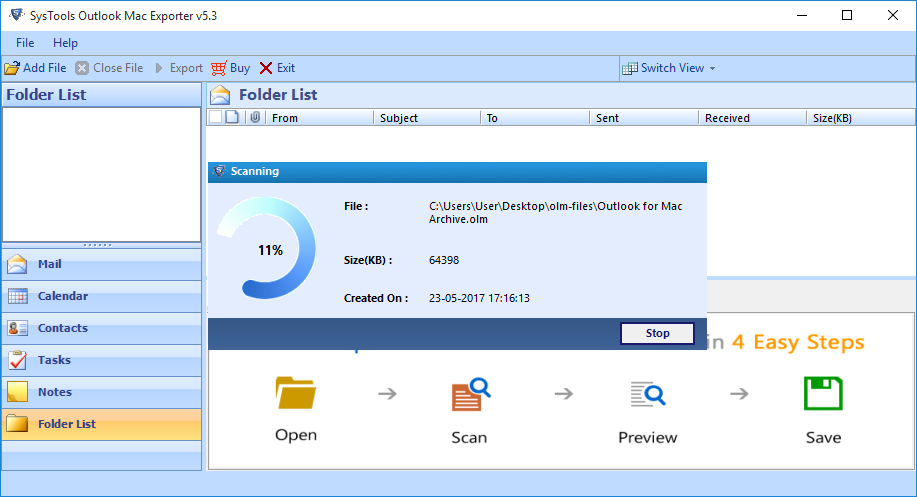The width and height of the screenshot is (917, 497).
Task: Click the Open step folder icon
Action: [296, 393]
